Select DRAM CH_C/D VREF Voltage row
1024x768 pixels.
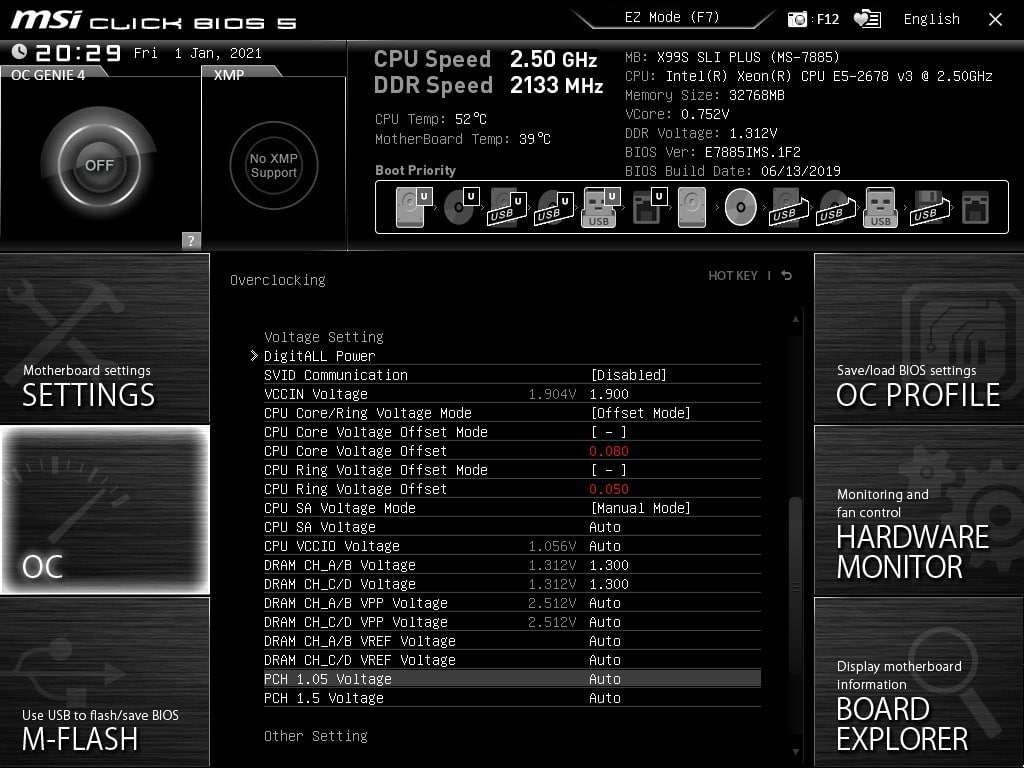pyautogui.click(x=512, y=660)
